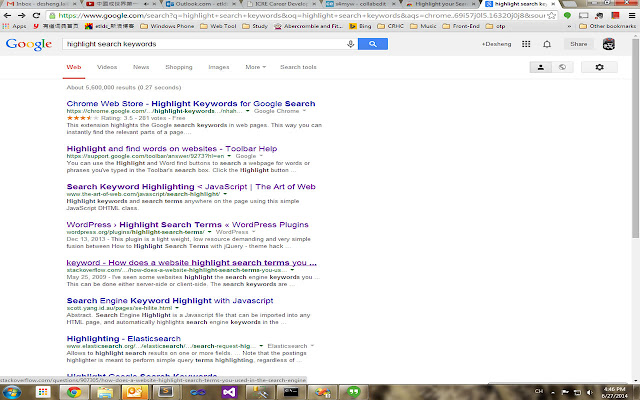Show personal results with person toggle
This screenshot has width=640, height=400.
click(x=540, y=67)
